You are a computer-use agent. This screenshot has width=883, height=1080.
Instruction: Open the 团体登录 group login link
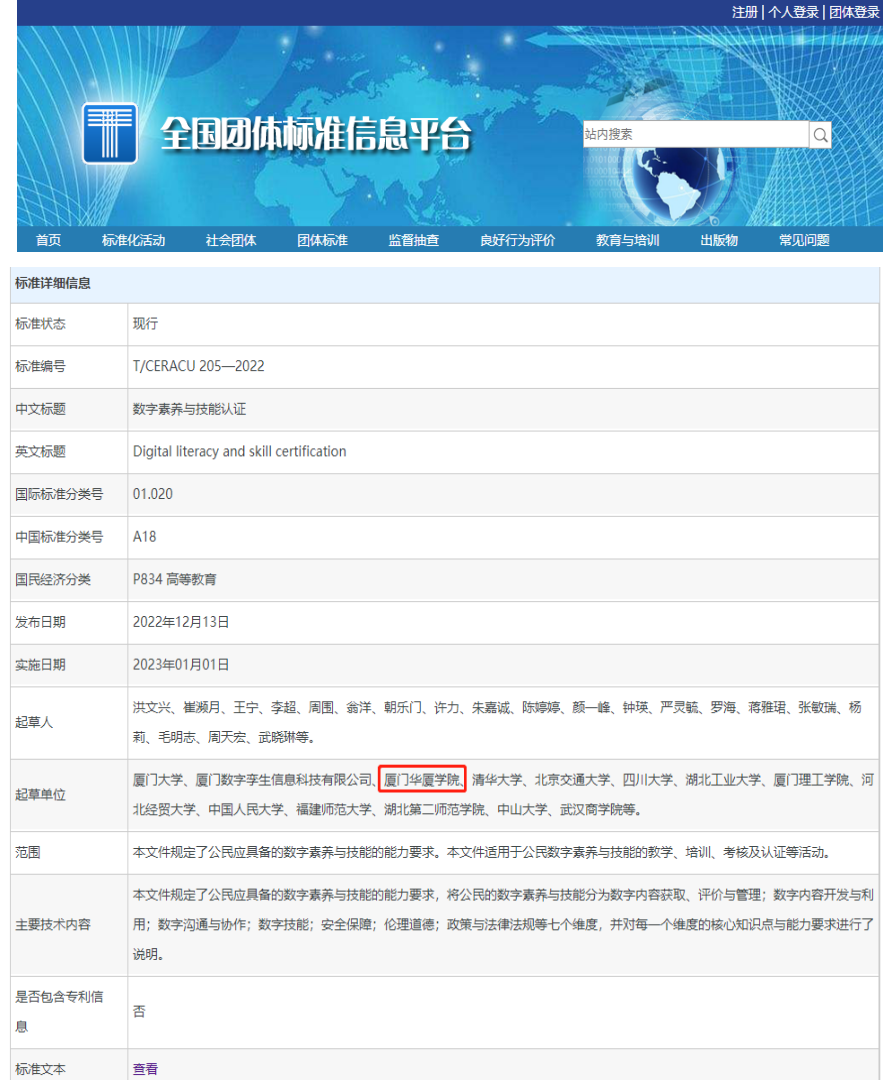(x=853, y=12)
